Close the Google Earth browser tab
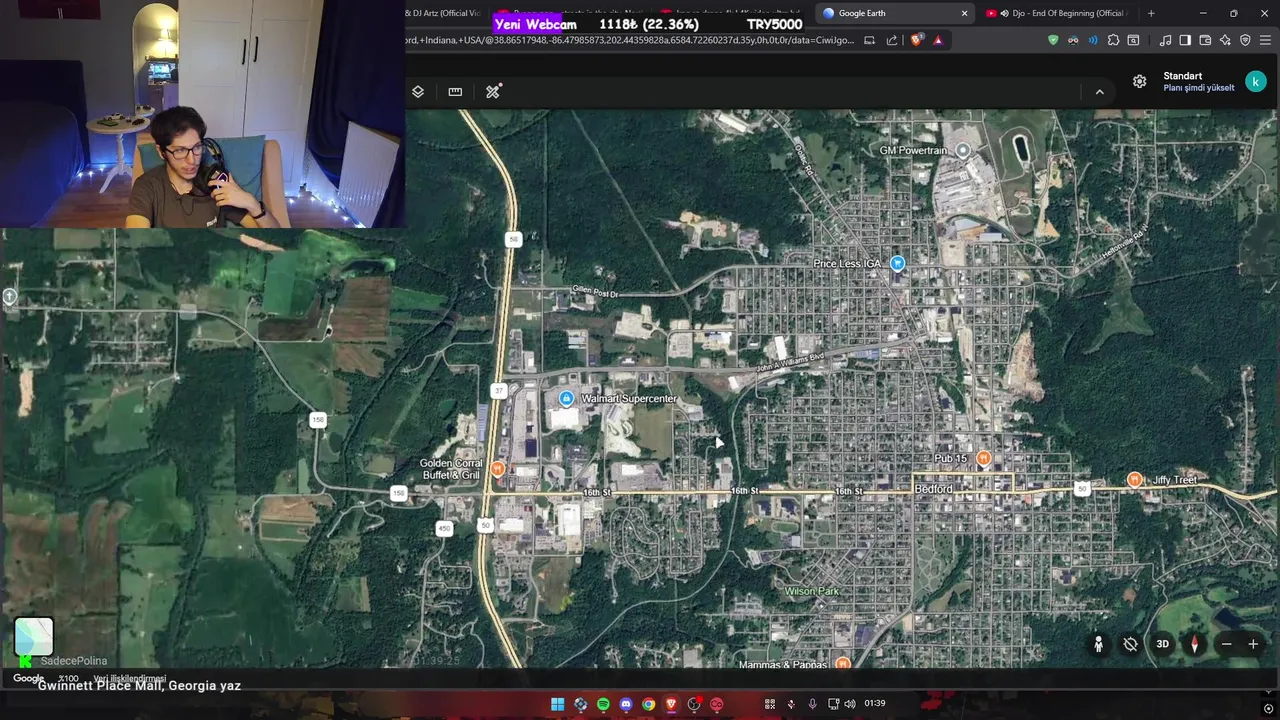Screen dimensions: 1280x720 [x=964, y=13]
